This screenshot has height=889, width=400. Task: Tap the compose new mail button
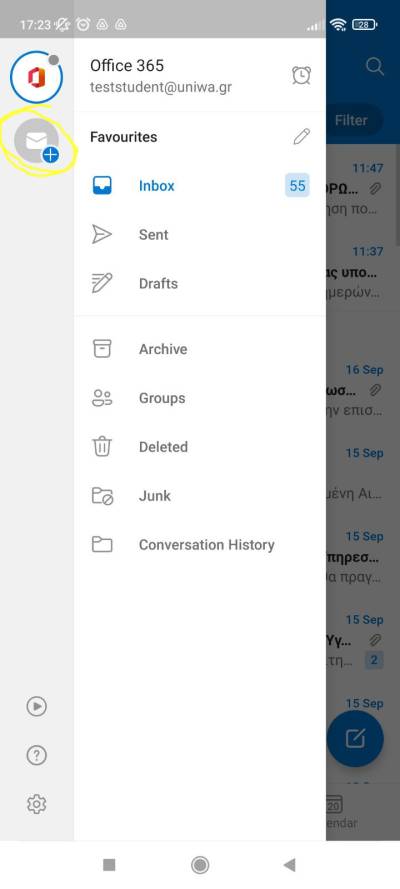356,738
